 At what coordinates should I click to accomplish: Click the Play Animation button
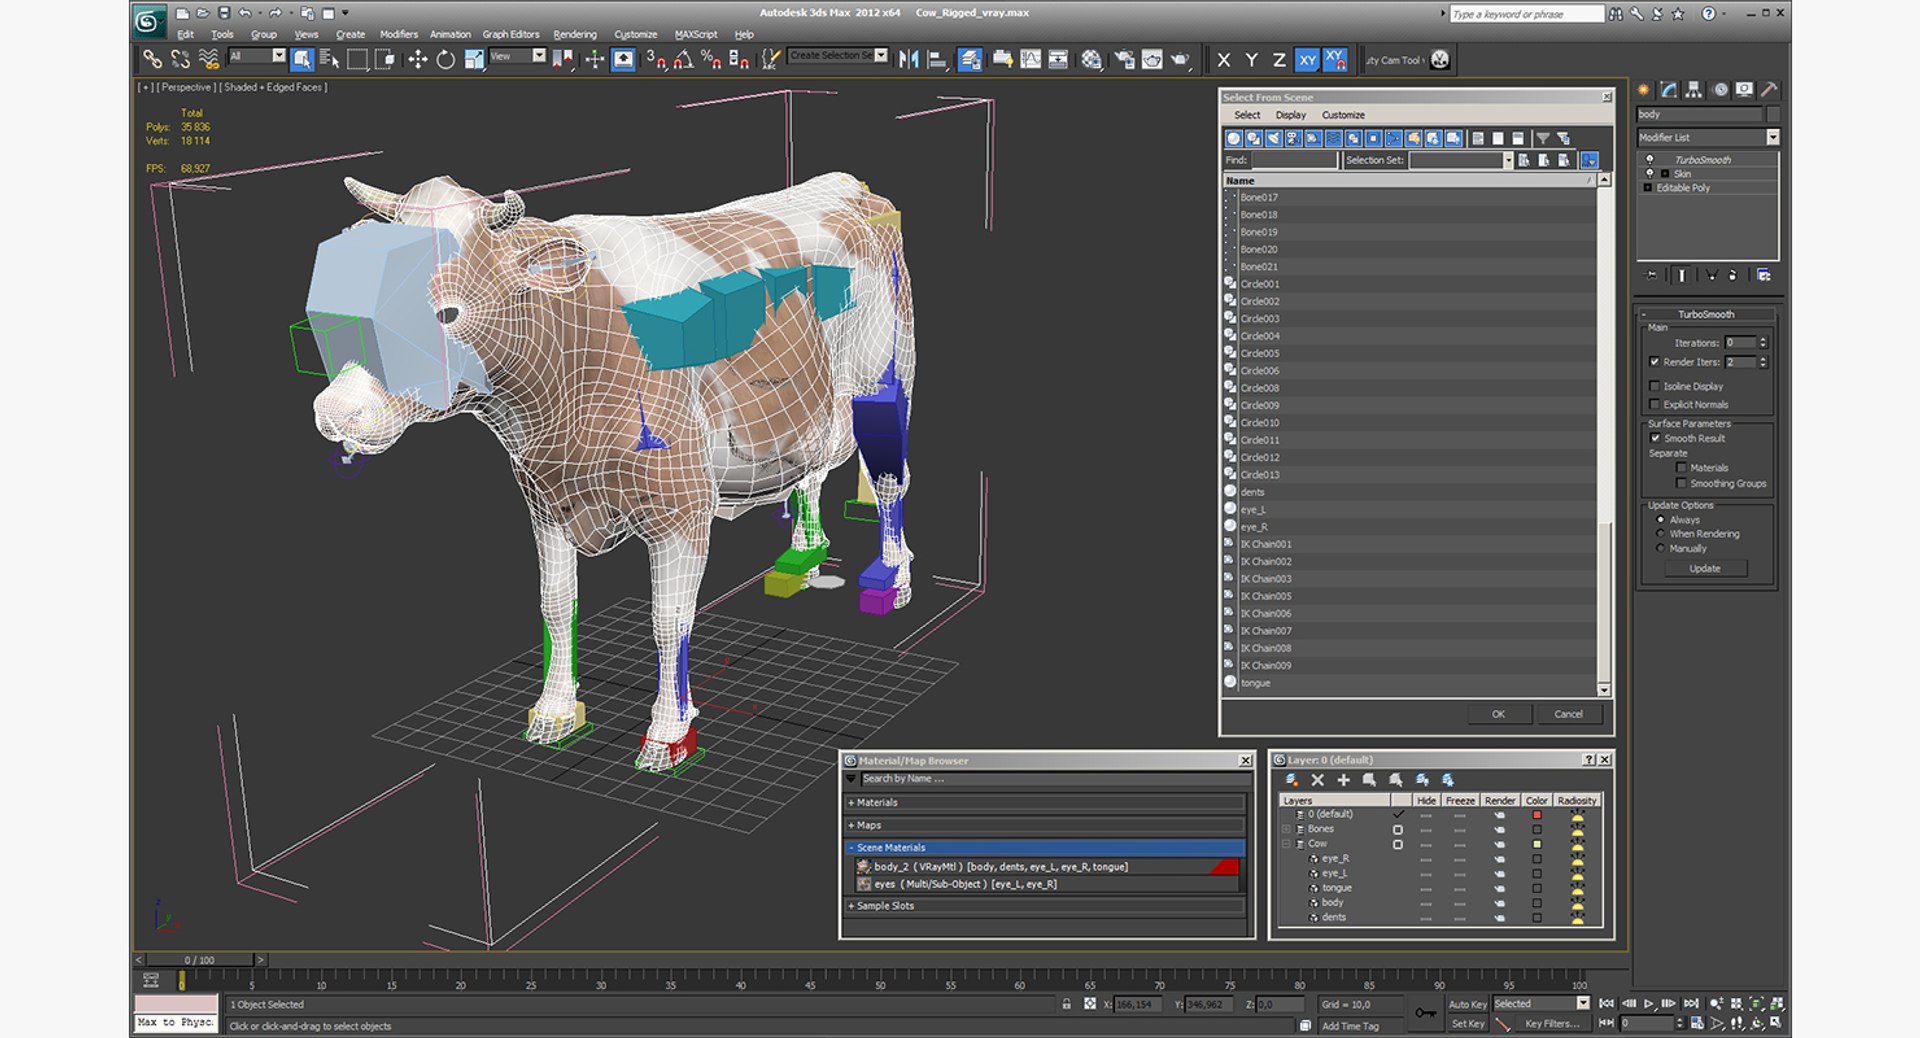pos(1649,1003)
